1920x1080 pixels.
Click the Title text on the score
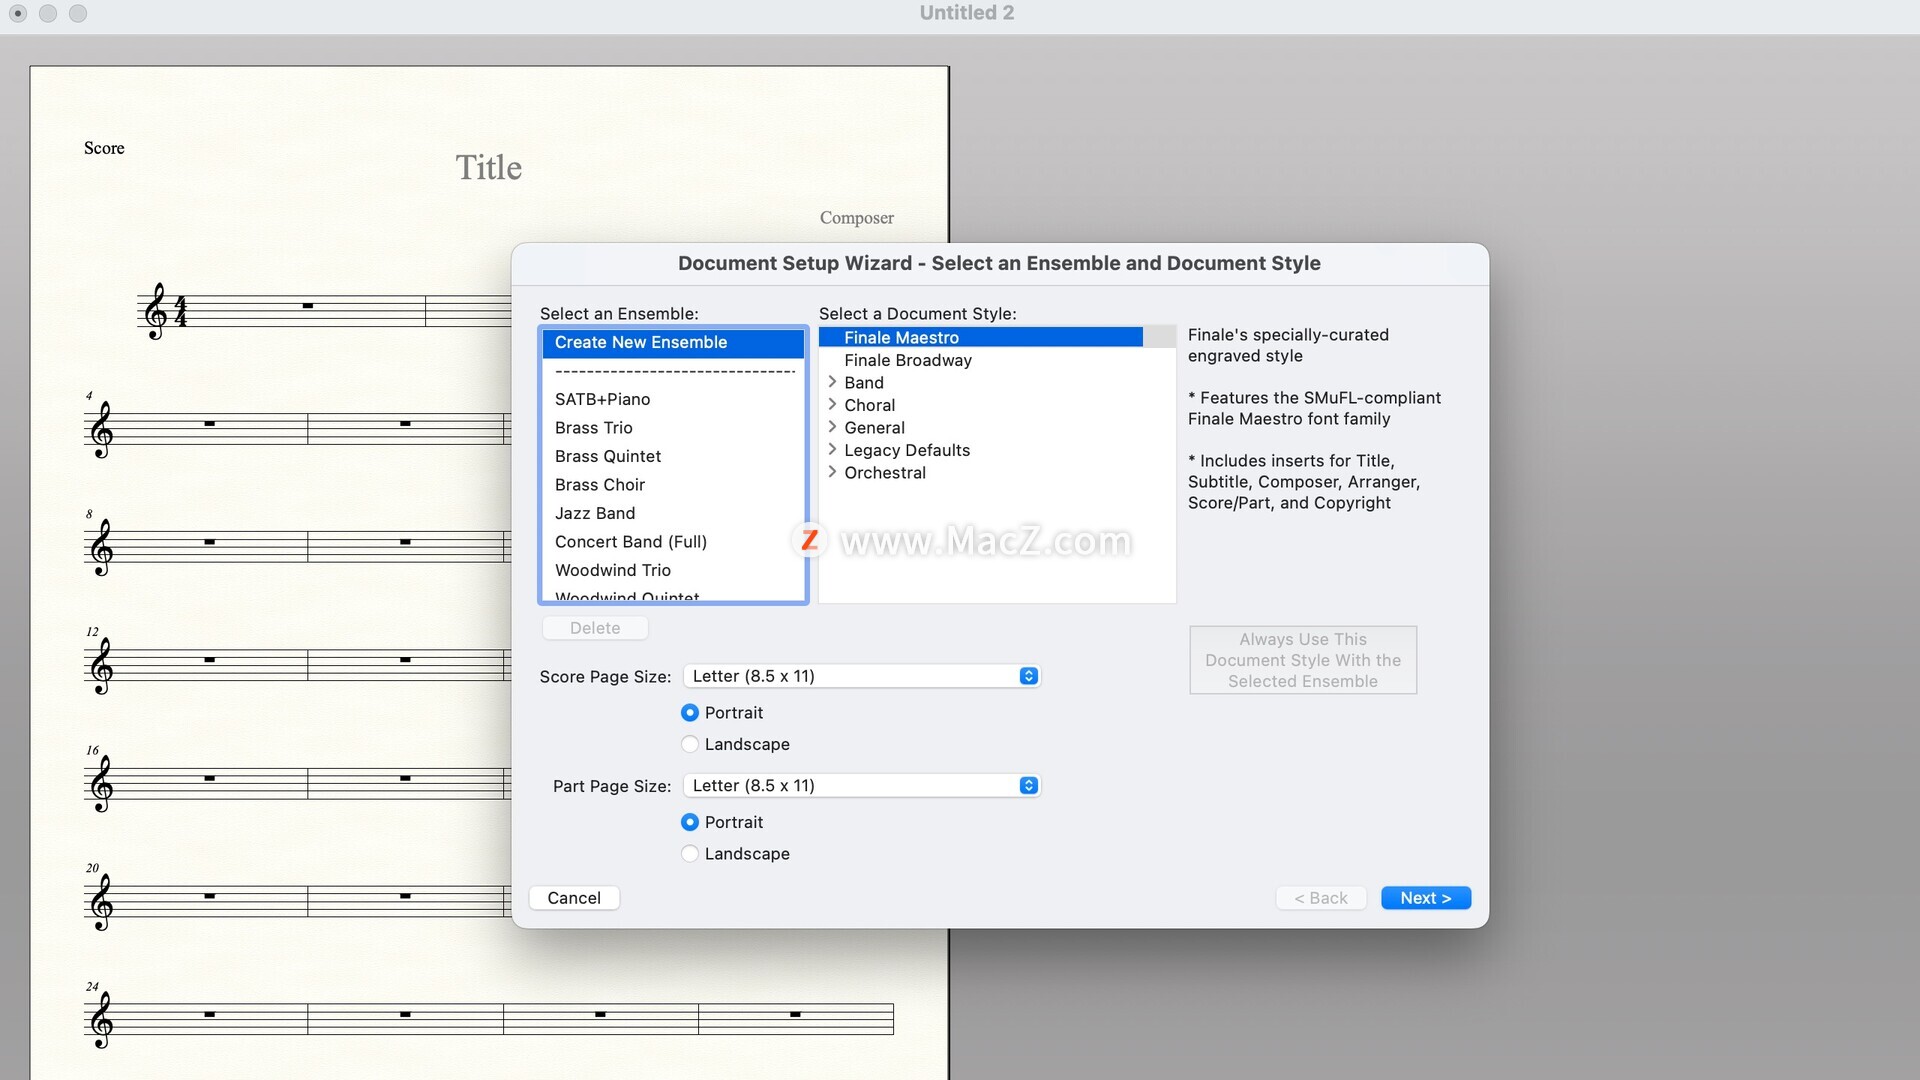(489, 167)
